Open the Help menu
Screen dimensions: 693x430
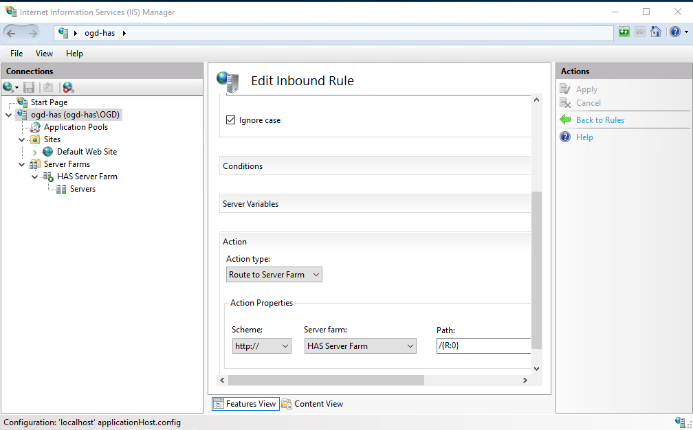click(74, 53)
